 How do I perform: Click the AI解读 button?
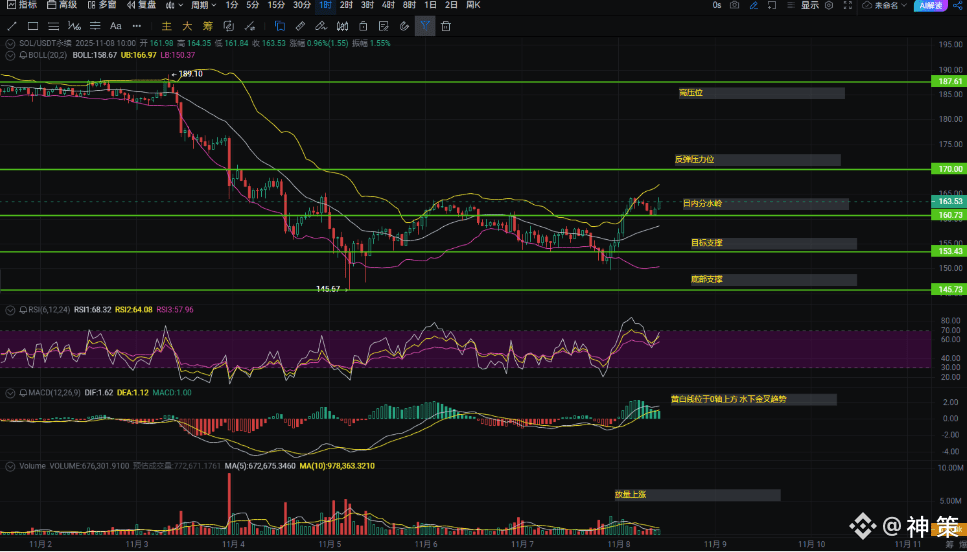point(929,5)
